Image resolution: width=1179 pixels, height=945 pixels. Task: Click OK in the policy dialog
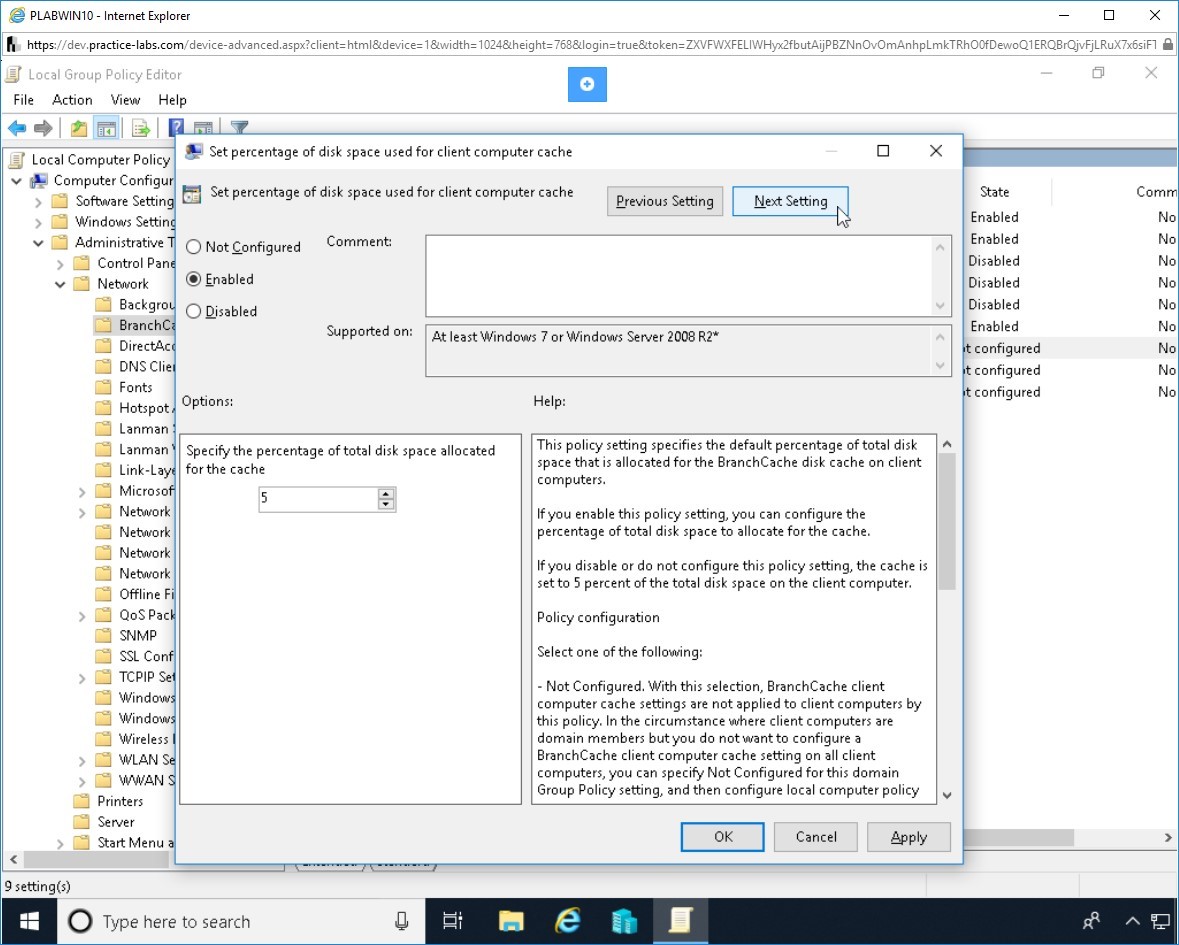coord(723,837)
